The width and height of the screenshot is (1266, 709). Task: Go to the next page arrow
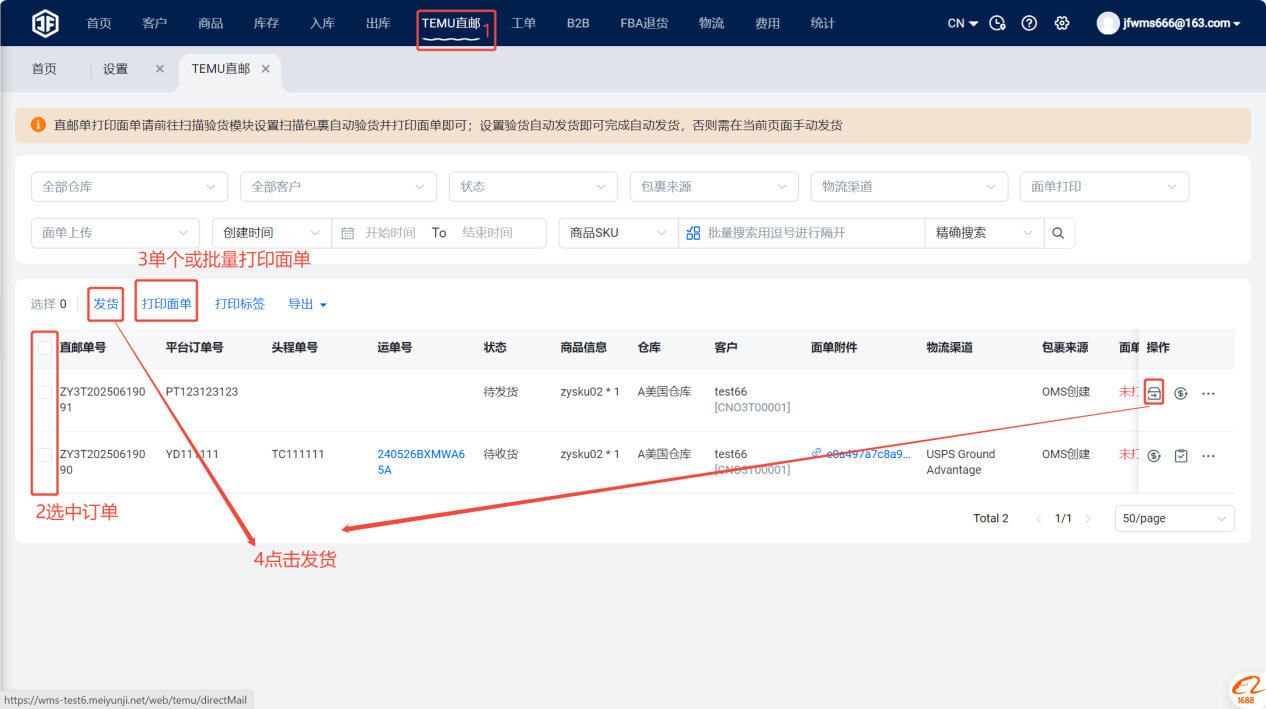pyautogui.click(x=1089, y=519)
